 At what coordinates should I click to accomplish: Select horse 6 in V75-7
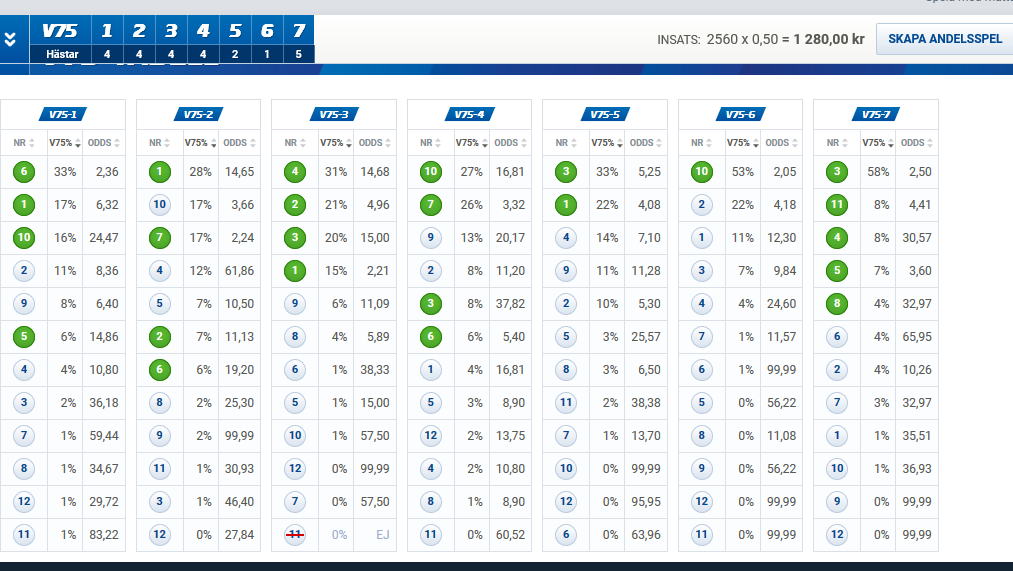click(837, 337)
